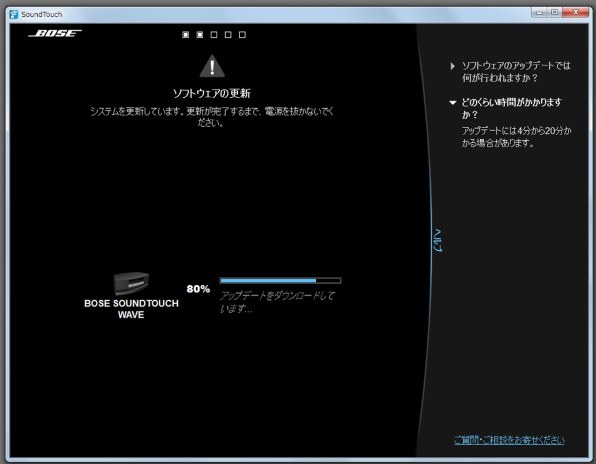Click the warning triangle icon

(x=212, y=66)
